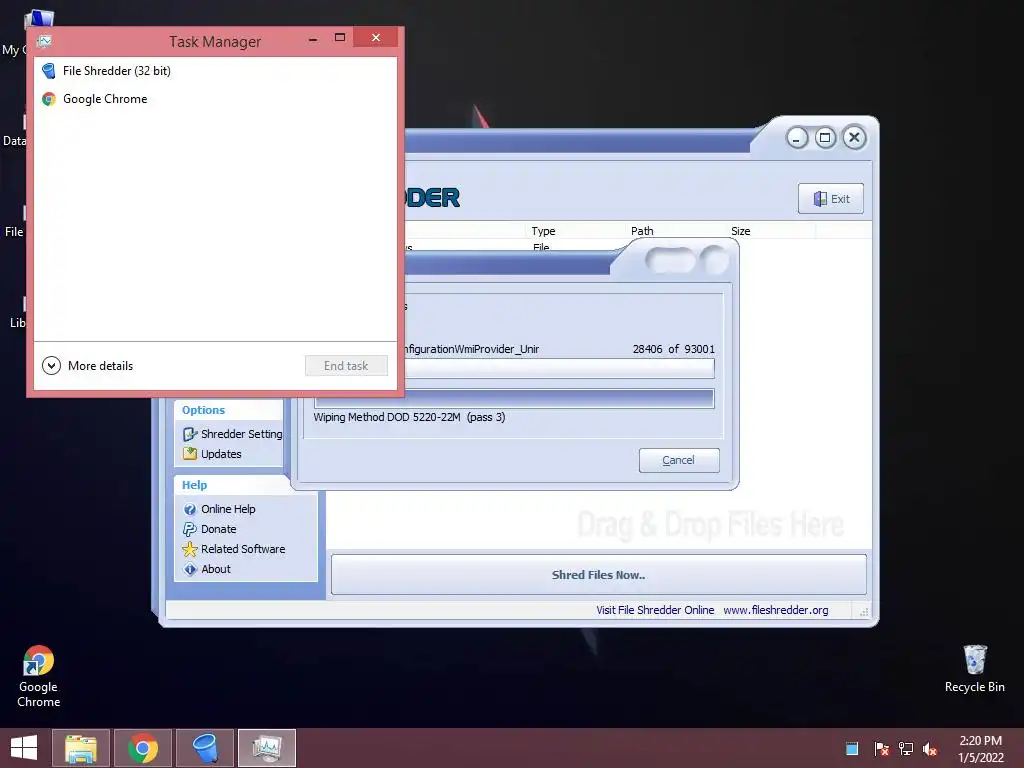Screen dimensions: 1024x768
Task: Click the Help section header
Action: pos(195,485)
